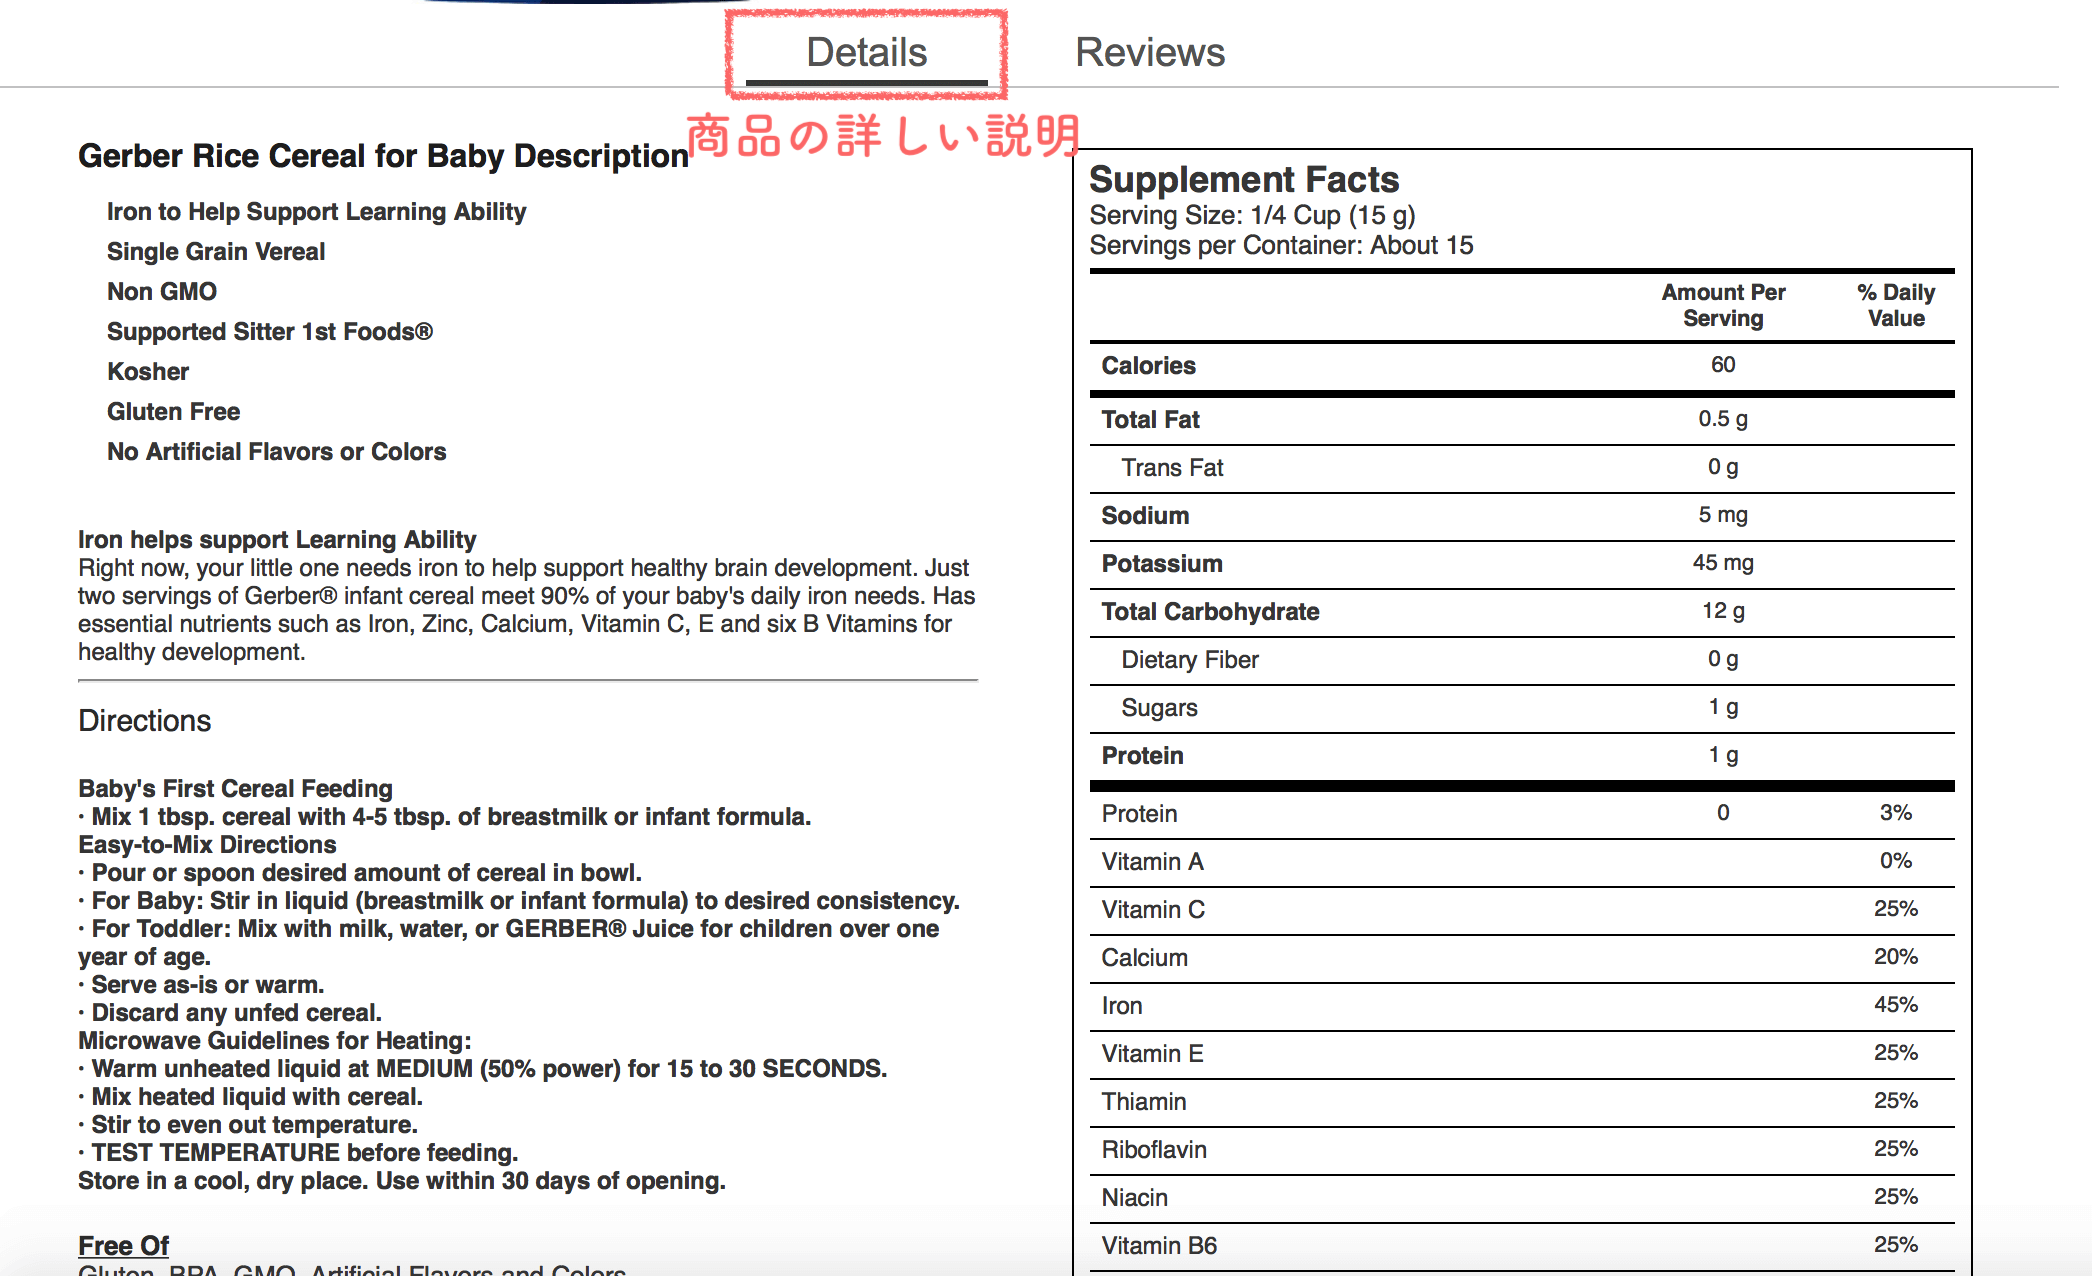2092x1276 pixels.
Task: Click the Iron row label
Action: click(x=1122, y=1006)
